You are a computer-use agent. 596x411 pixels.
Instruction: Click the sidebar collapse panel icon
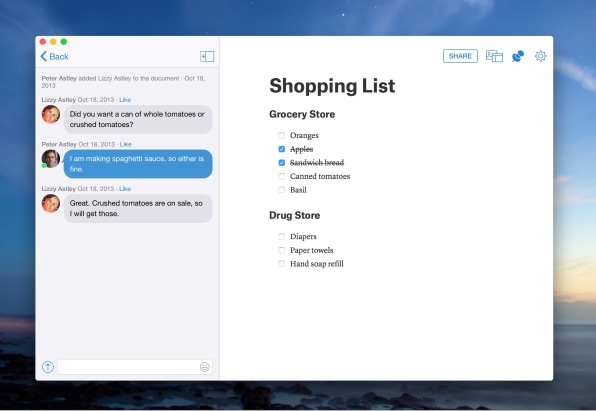click(207, 57)
